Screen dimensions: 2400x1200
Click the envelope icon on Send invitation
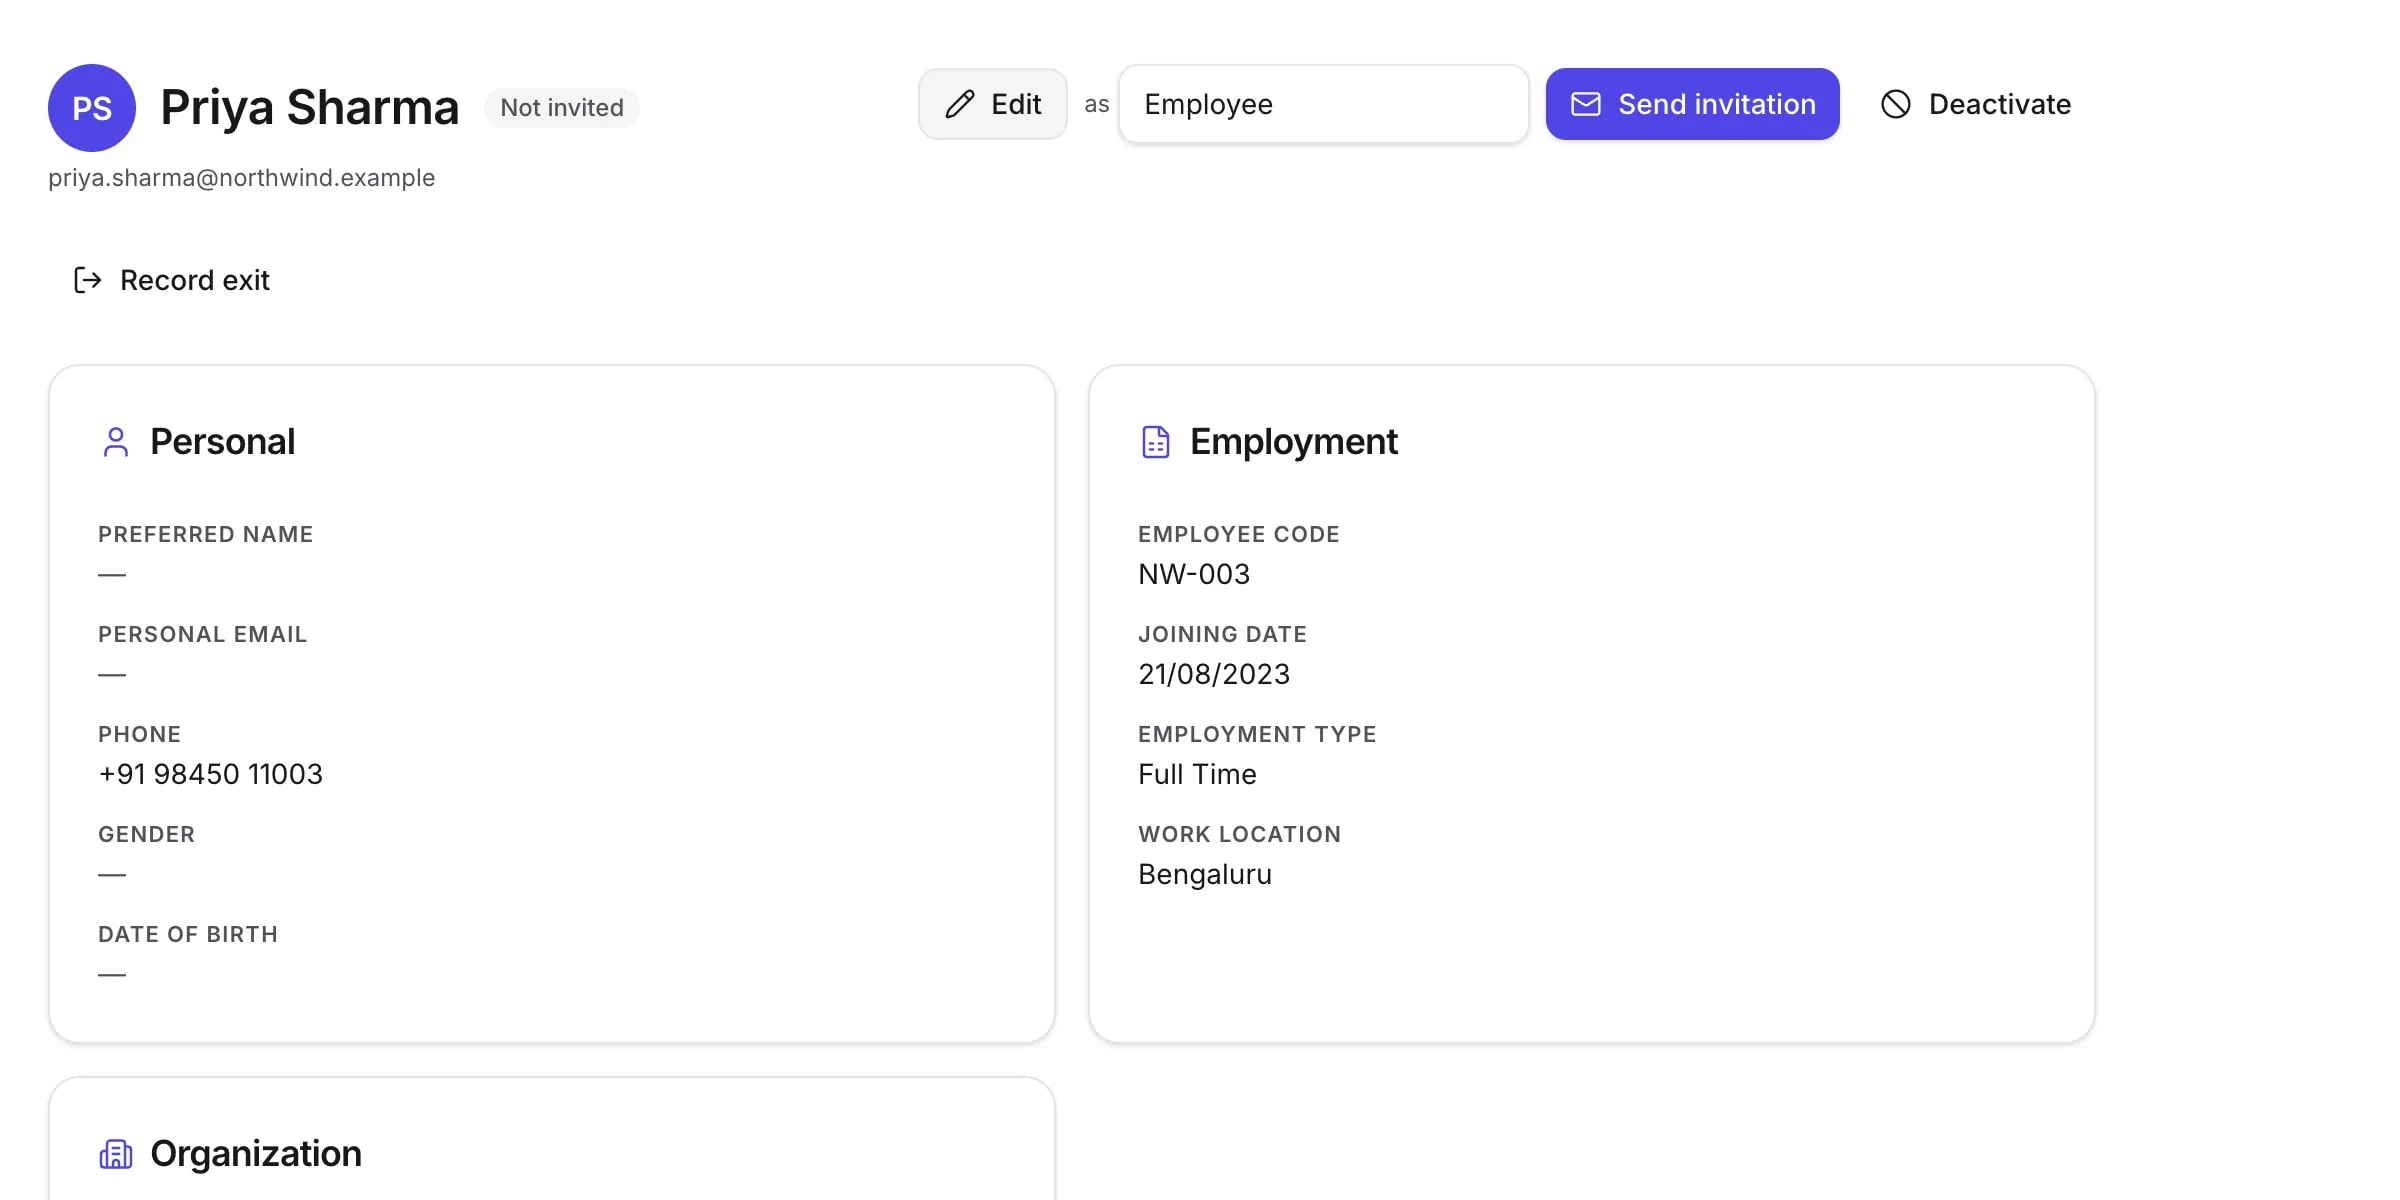pos(1586,104)
